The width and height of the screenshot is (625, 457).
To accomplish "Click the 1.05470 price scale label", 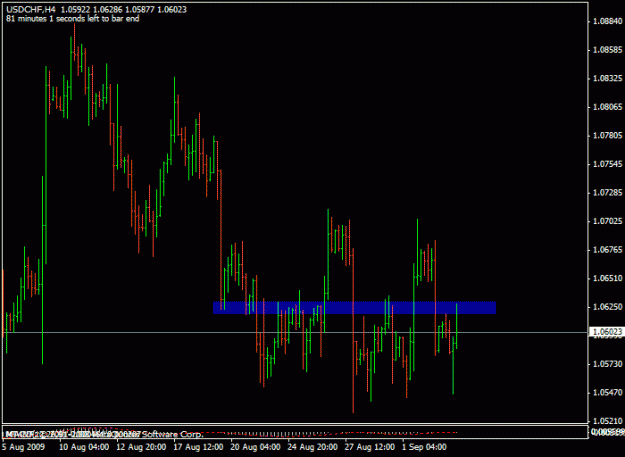I will (607, 392).
